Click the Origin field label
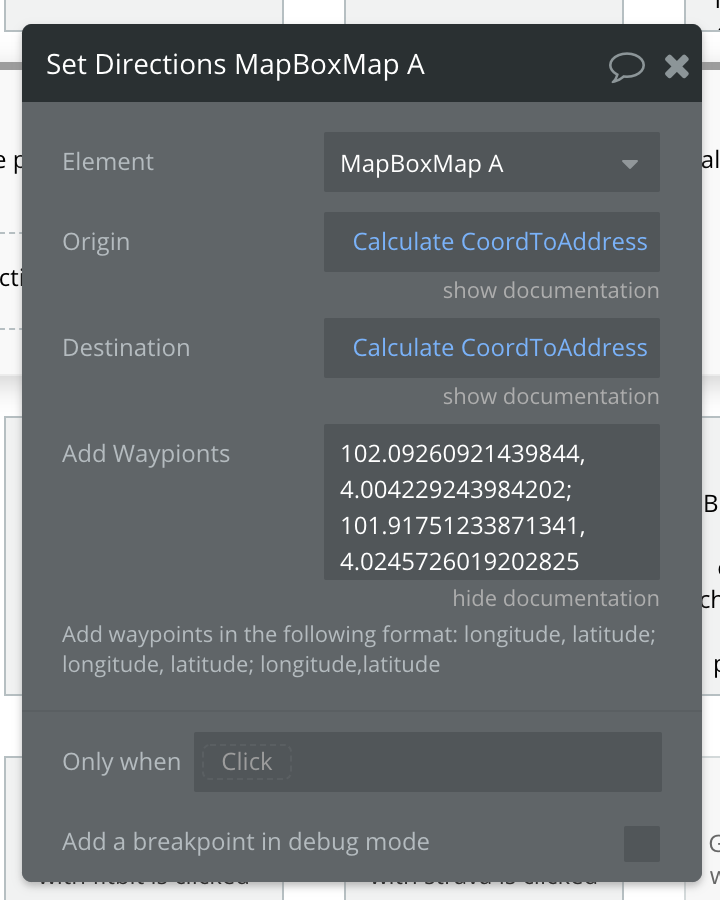The image size is (720, 900). tap(96, 242)
